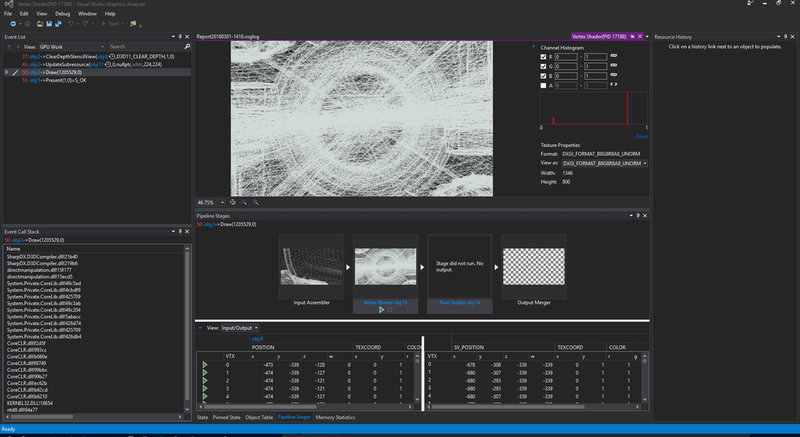This screenshot has width=800, height=437.
Task: Click the history clock icon in ClearDepthStencilView row
Action: (x=112, y=57)
